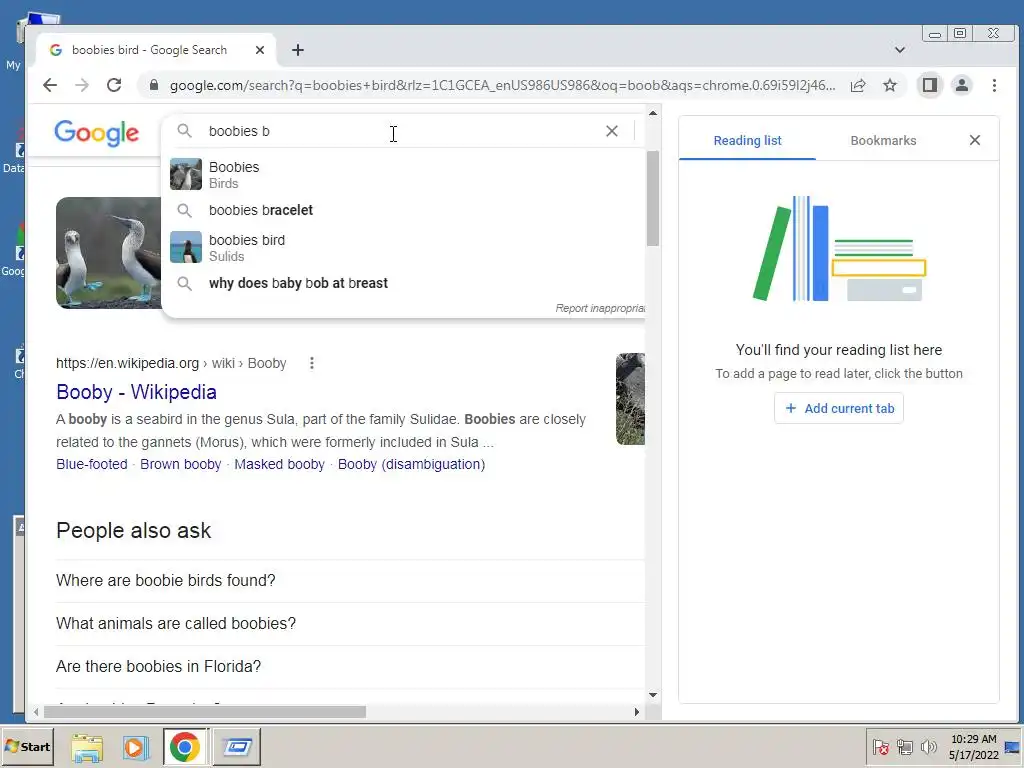The height and width of the screenshot is (768, 1024).
Task: Reload the Google search page
Action: click(114, 85)
